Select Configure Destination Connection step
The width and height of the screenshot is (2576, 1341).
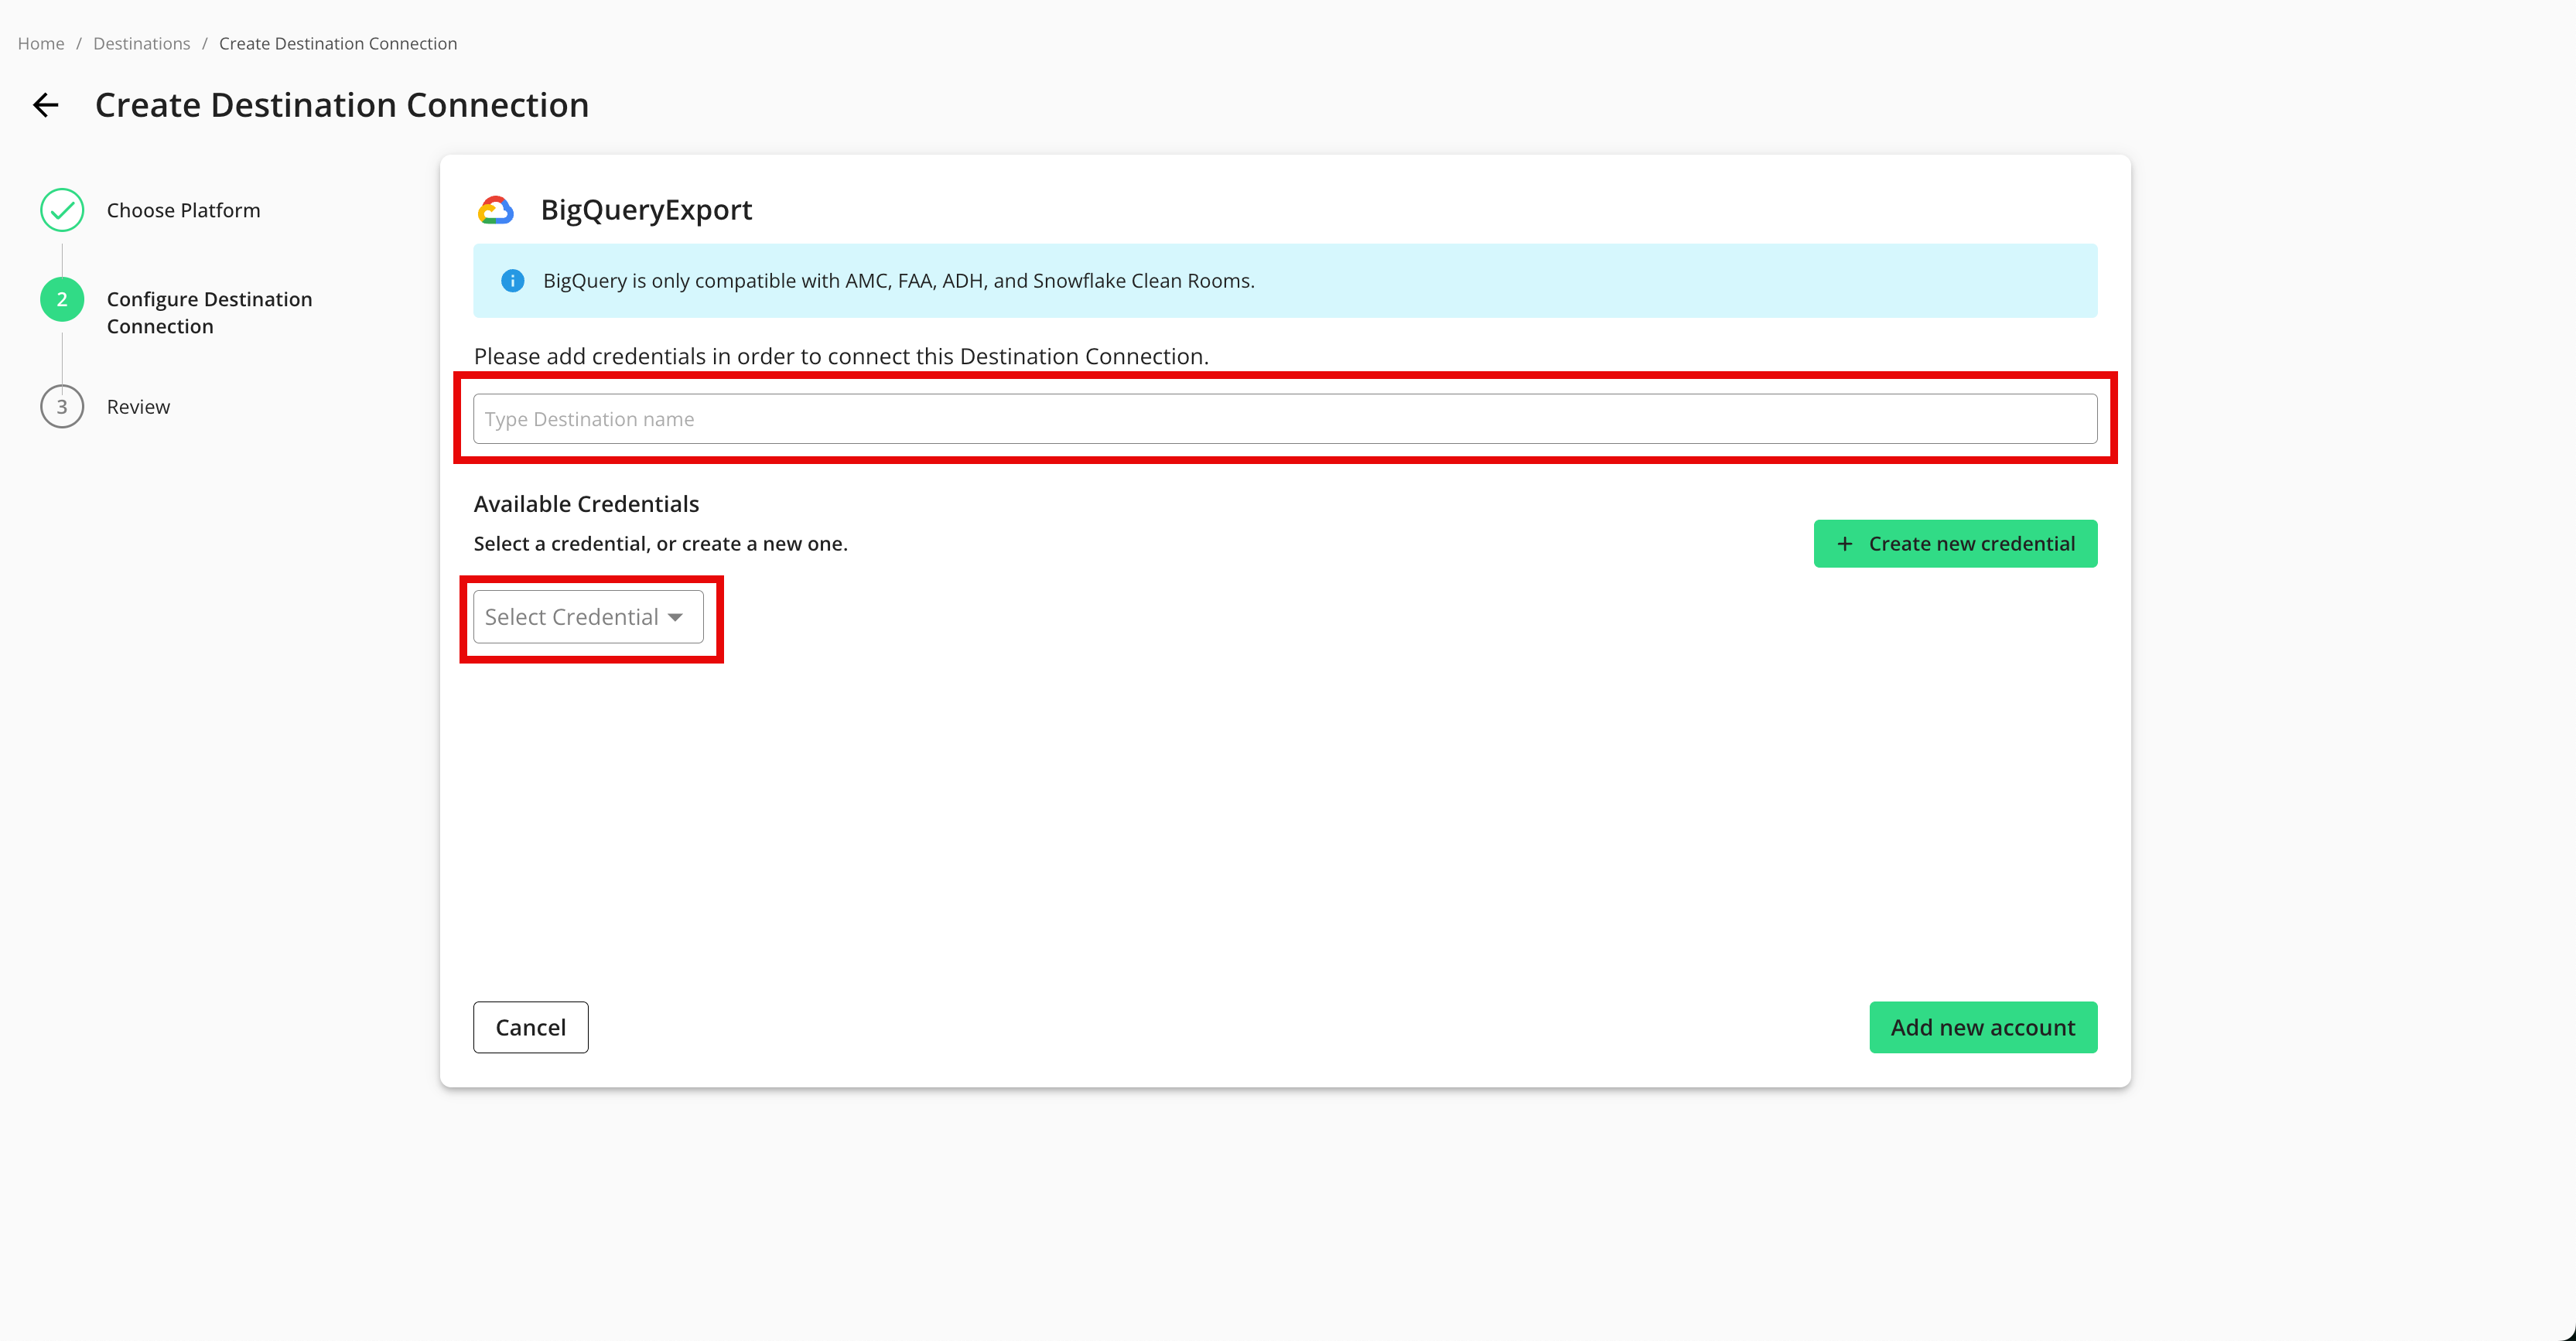209,312
